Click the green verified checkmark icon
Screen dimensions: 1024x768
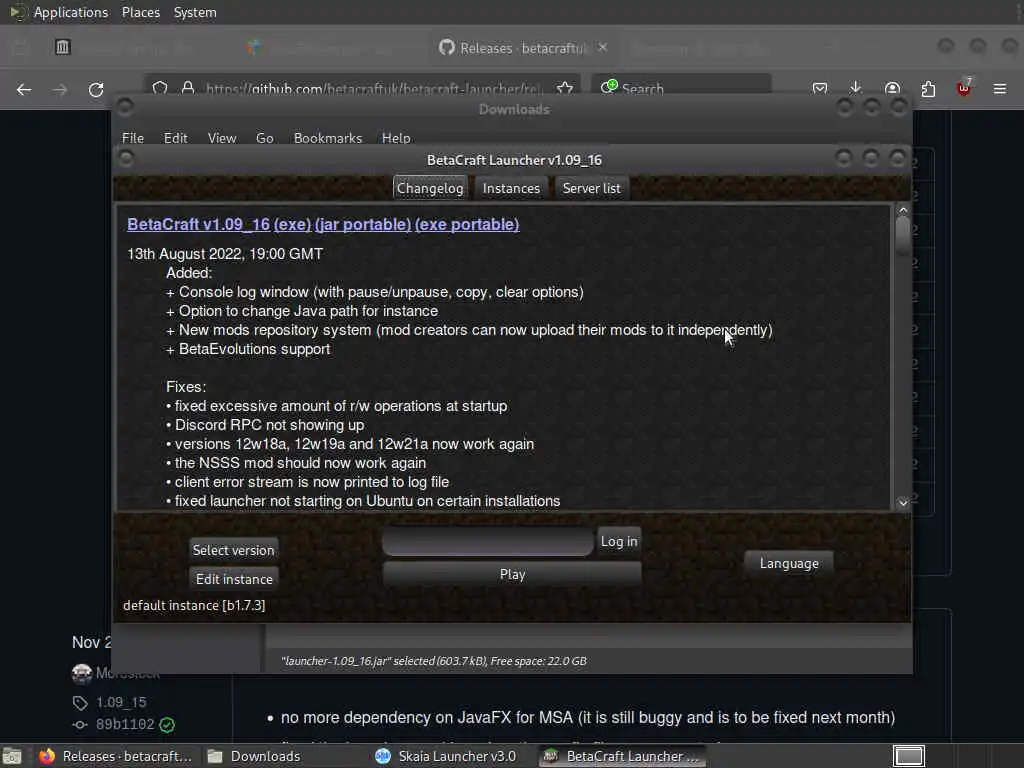point(167,724)
